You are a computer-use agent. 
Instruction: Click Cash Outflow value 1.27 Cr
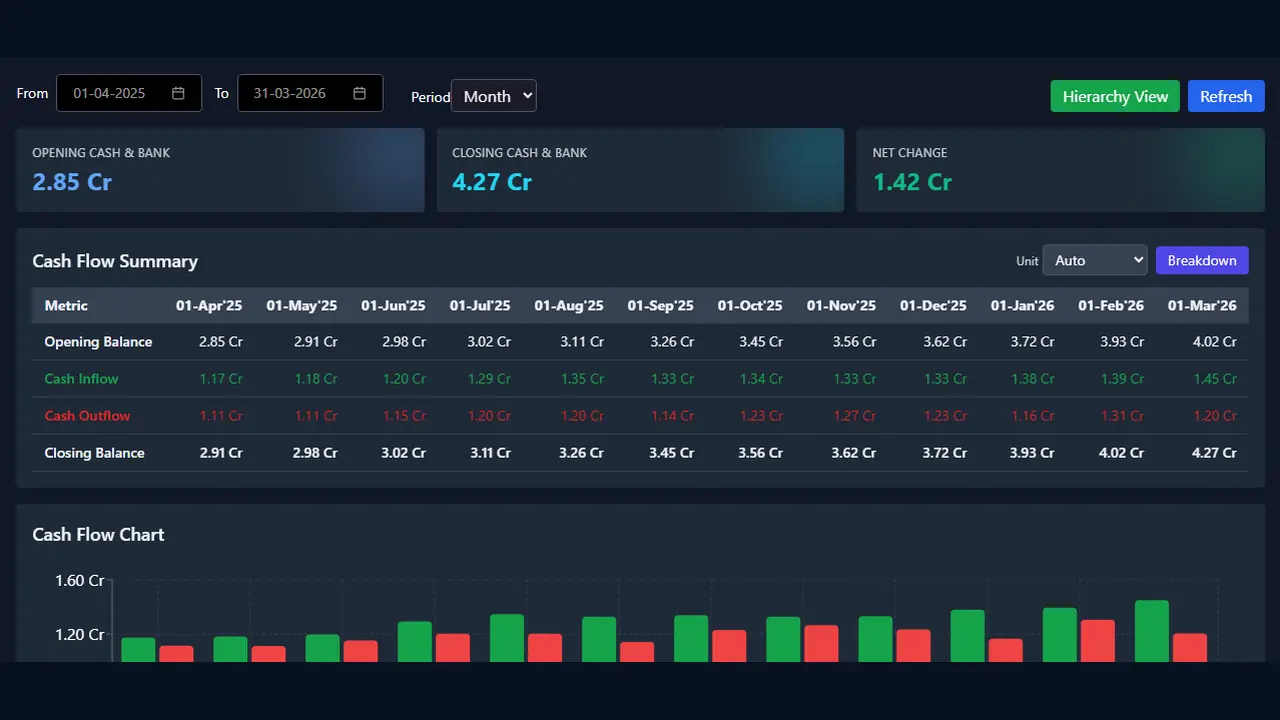pos(854,416)
